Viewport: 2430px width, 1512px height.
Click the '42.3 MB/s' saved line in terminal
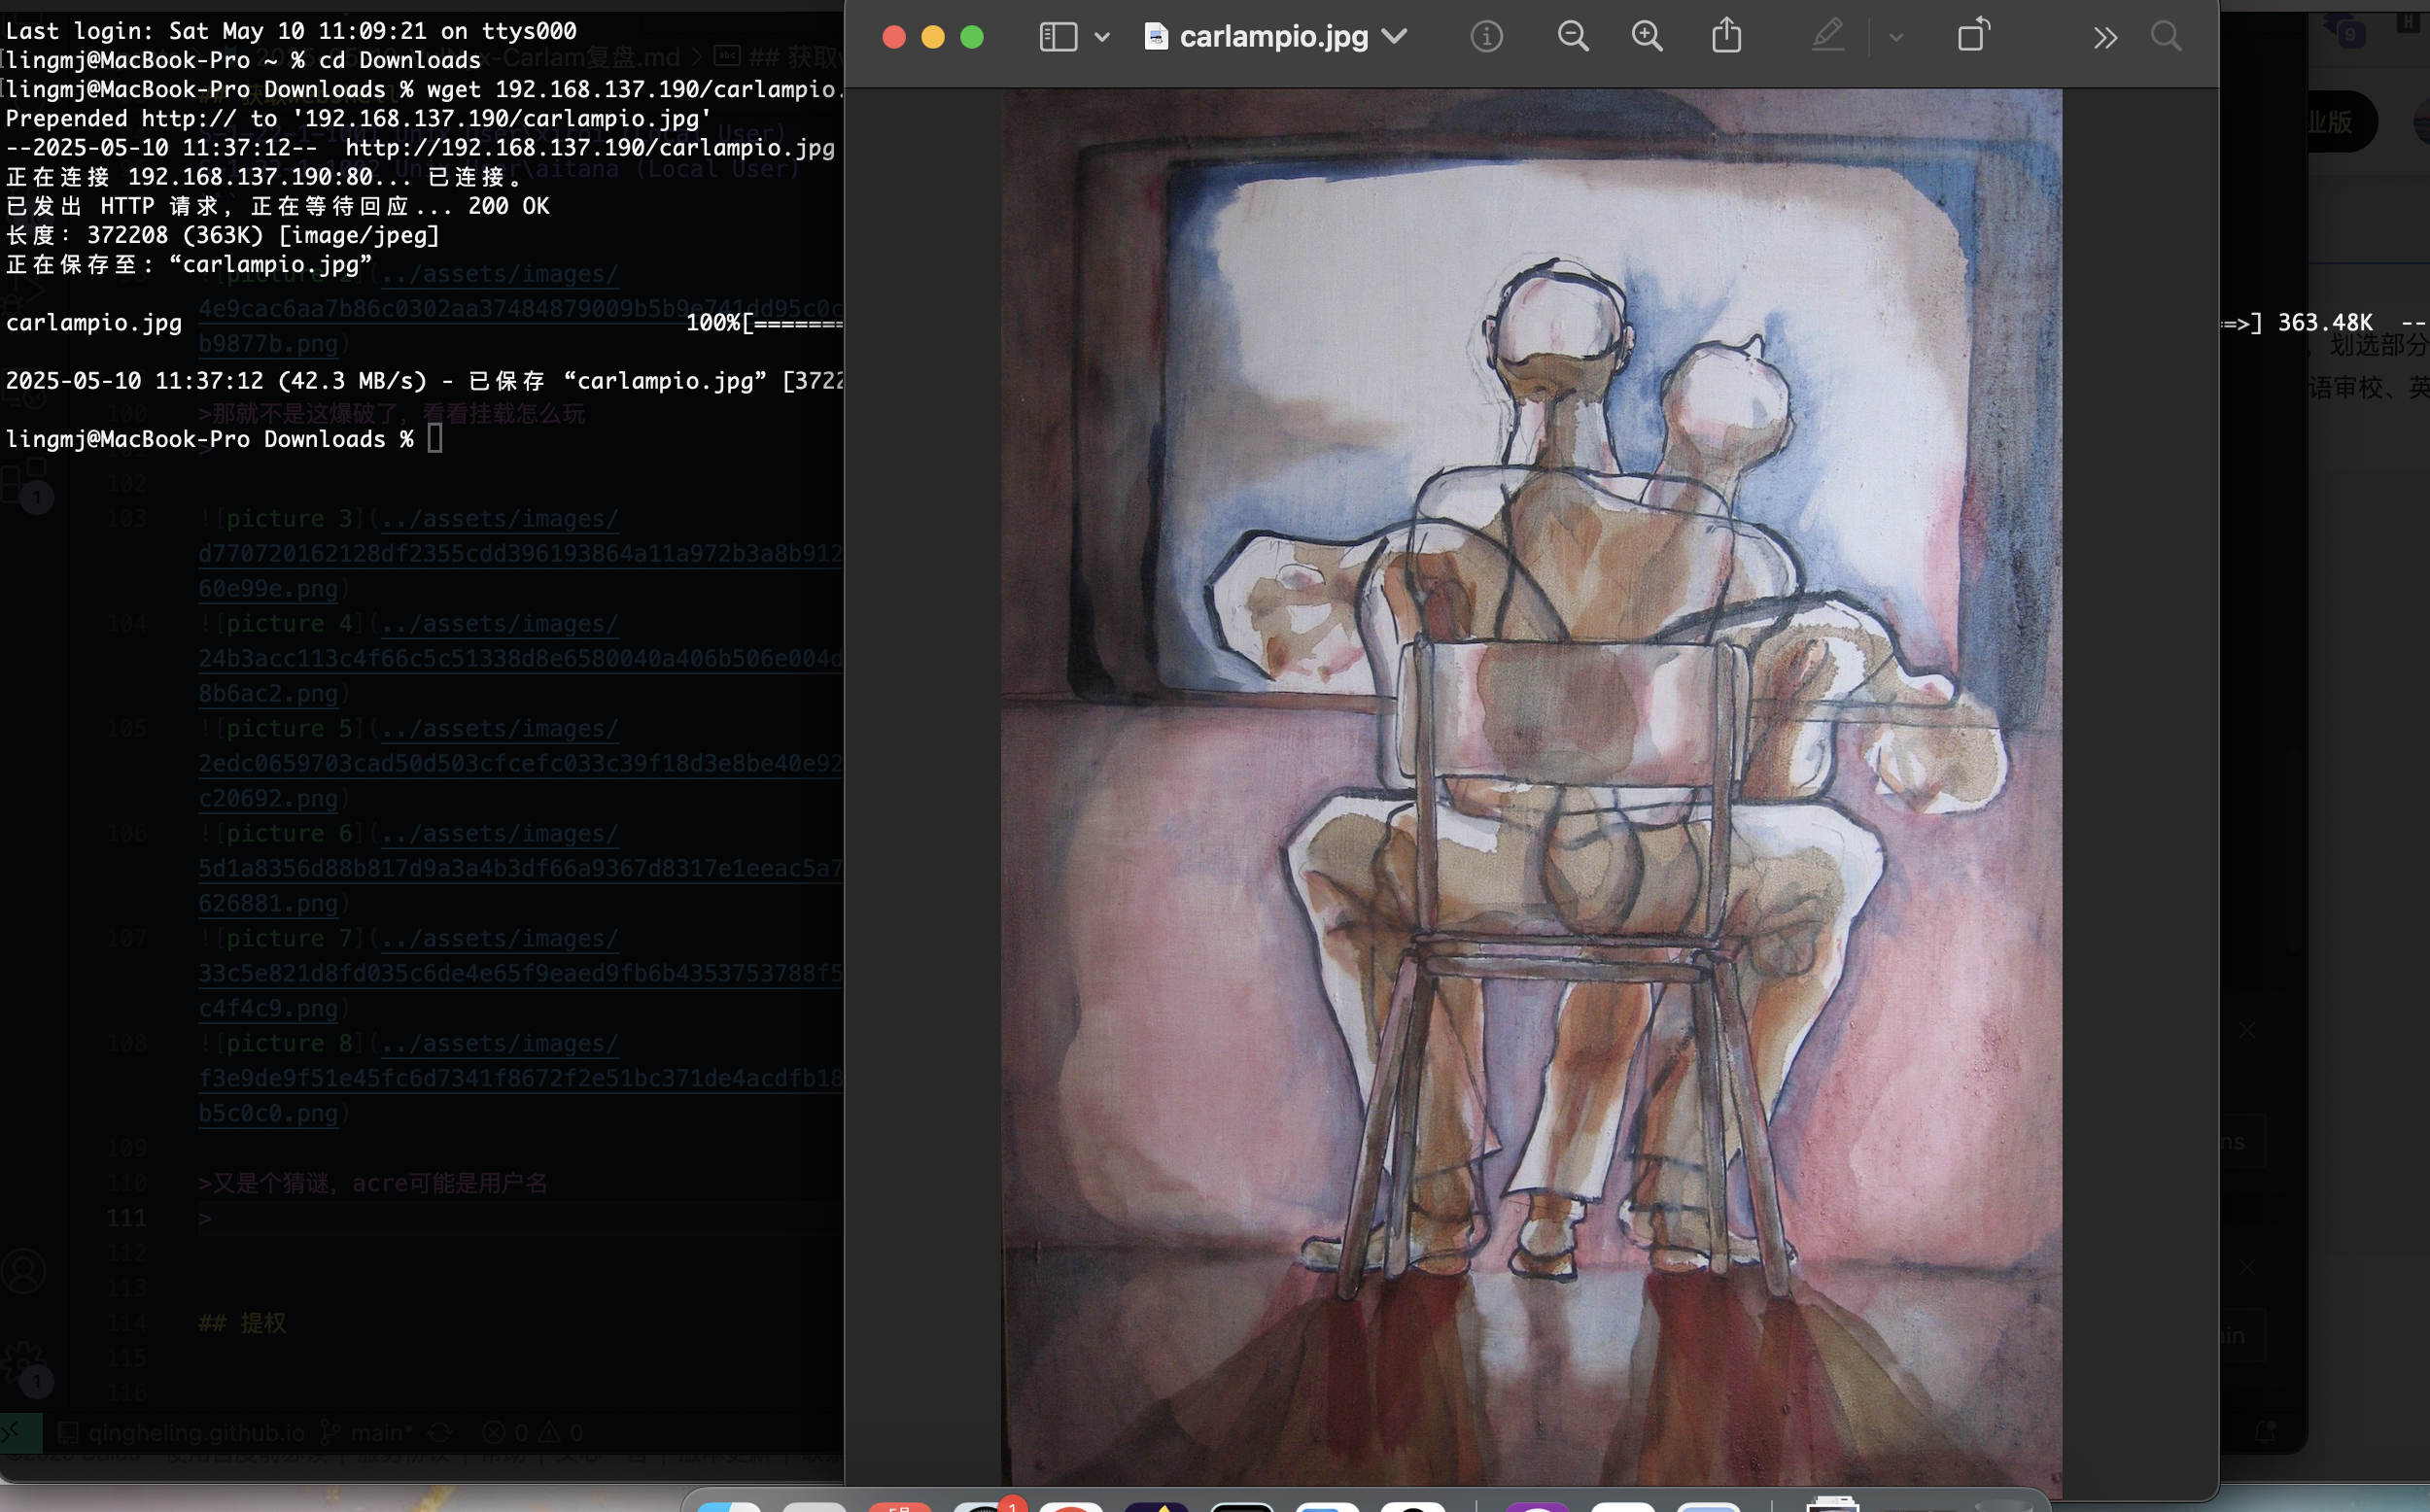pyautogui.click(x=424, y=381)
